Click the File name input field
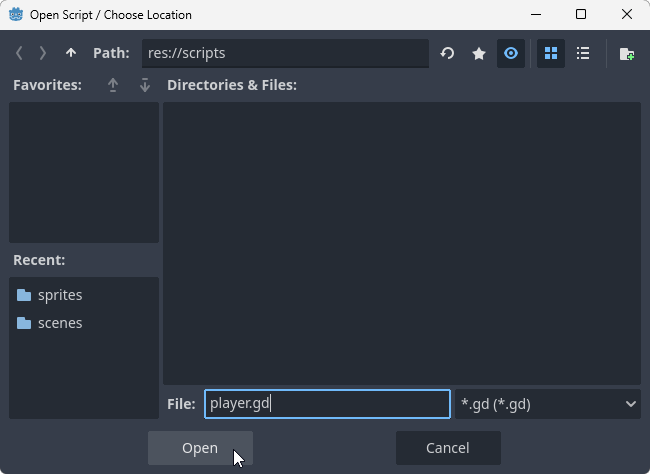This screenshot has height=474, width=650. (327, 404)
